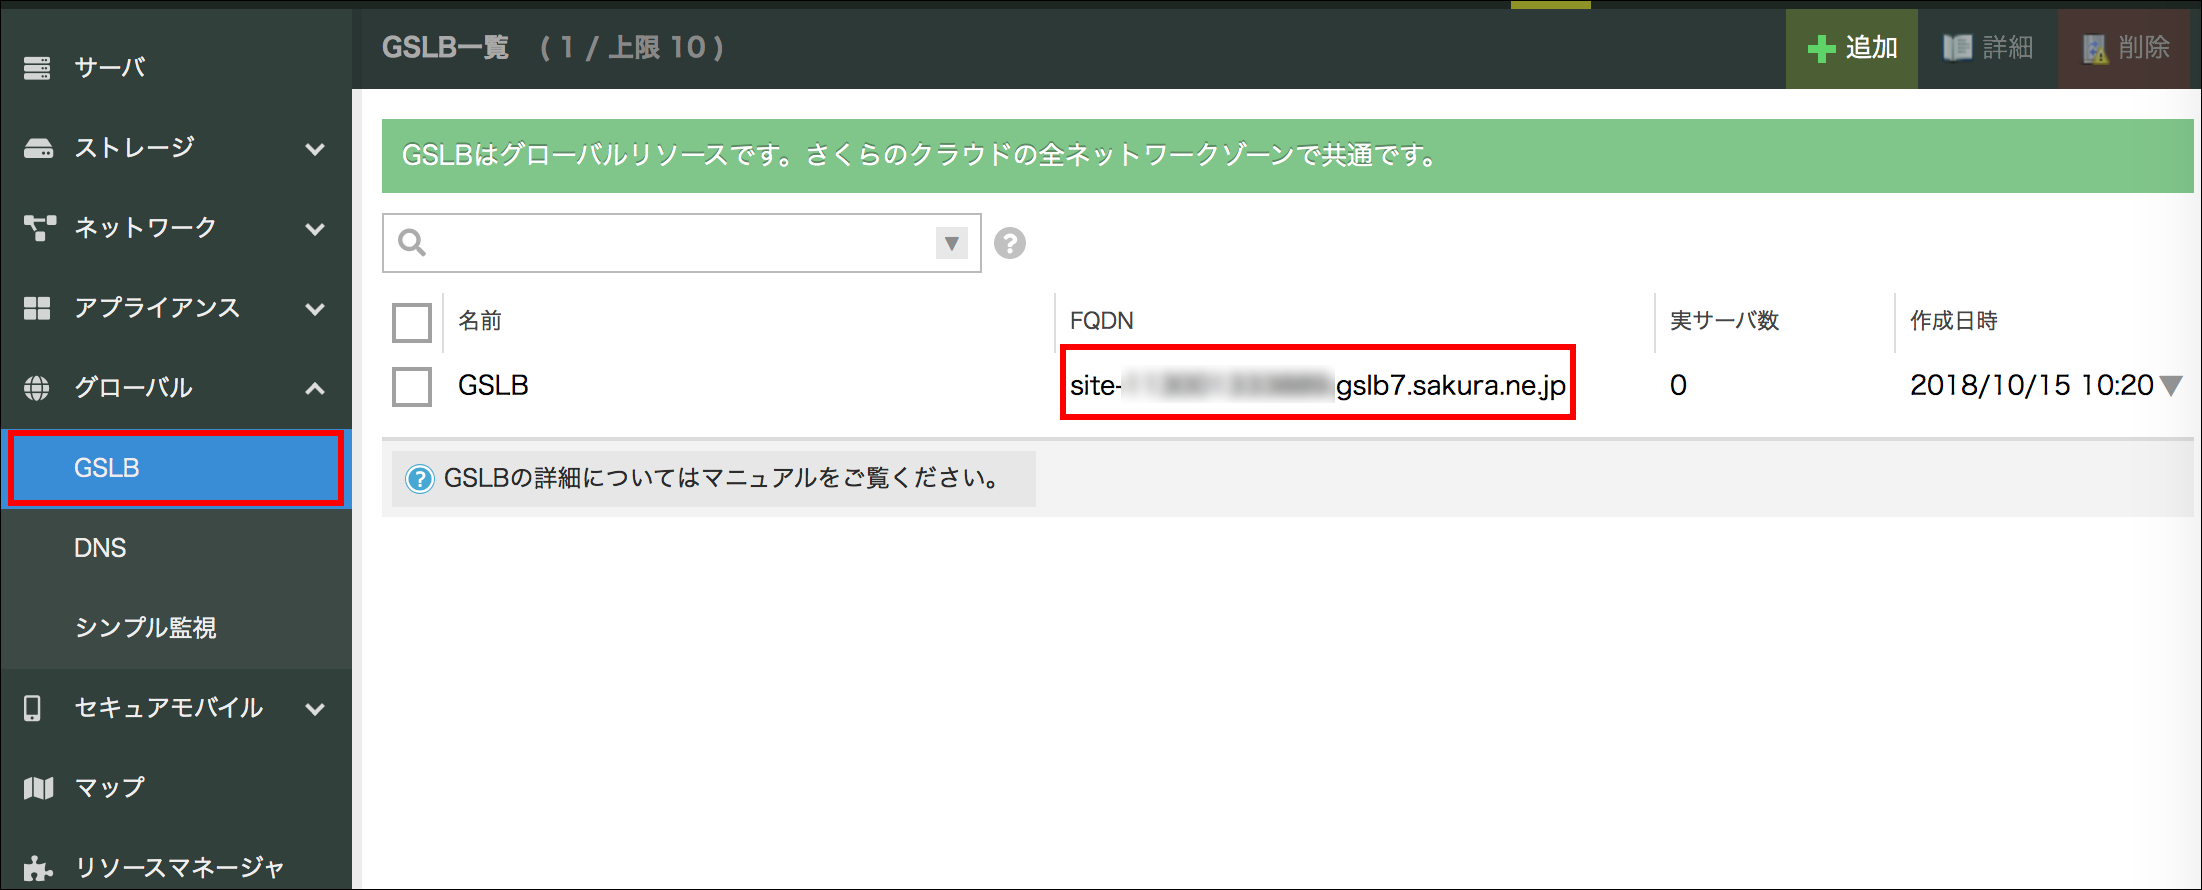Image resolution: width=2202 pixels, height=890 pixels.
Task: Collapse the グローバル menu chevron
Action: pos(315,388)
